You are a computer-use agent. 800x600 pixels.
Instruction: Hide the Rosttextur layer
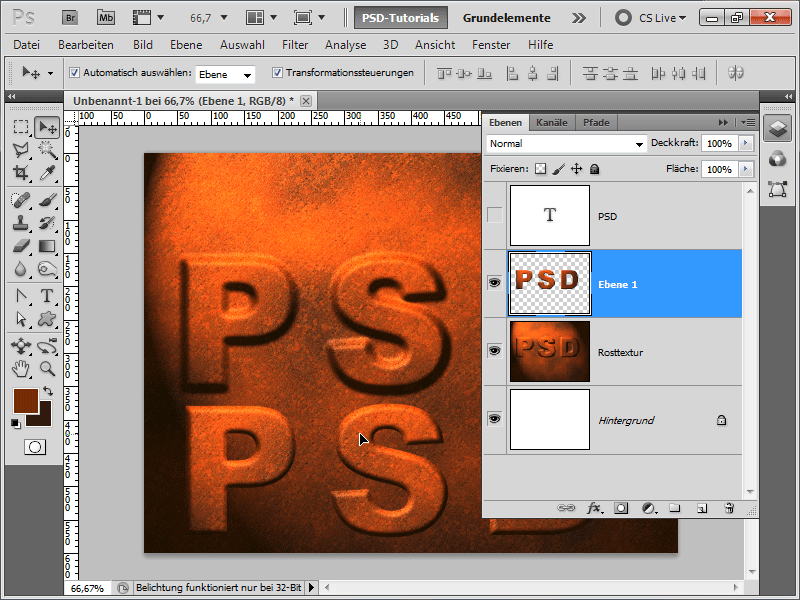click(494, 351)
